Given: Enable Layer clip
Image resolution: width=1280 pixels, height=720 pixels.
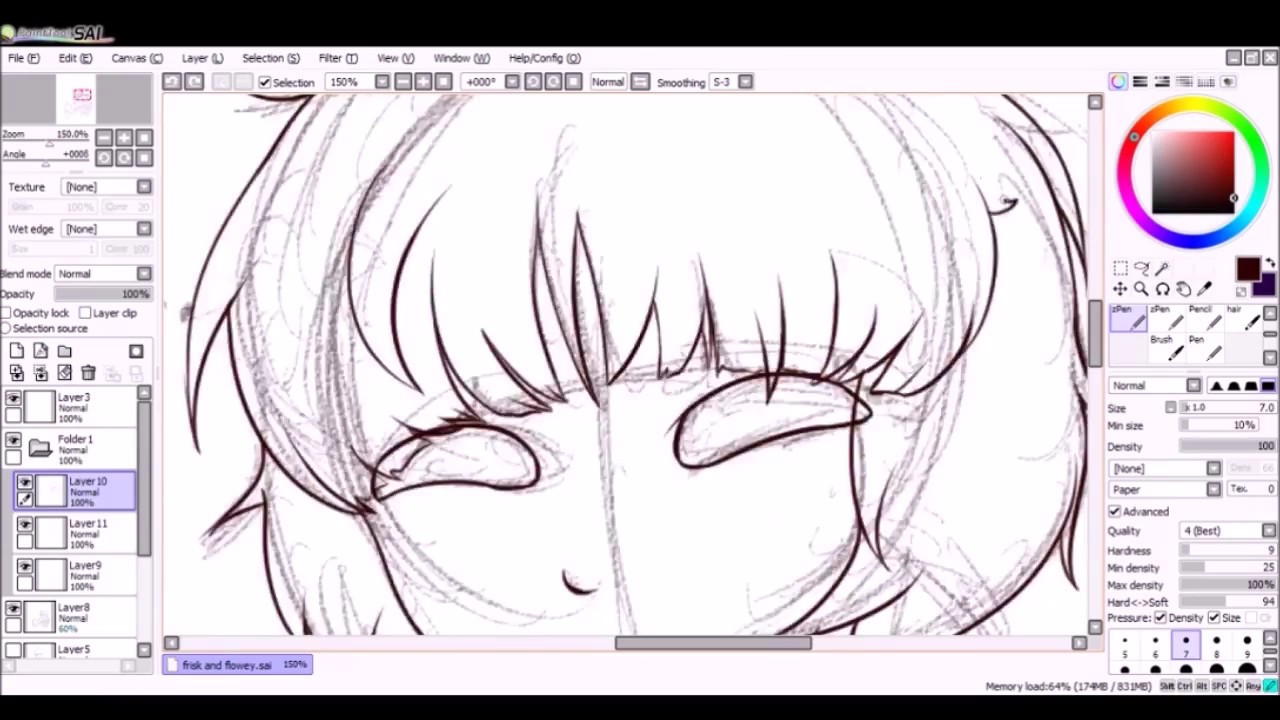Looking at the screenshot, I should (x=85, y=313).
